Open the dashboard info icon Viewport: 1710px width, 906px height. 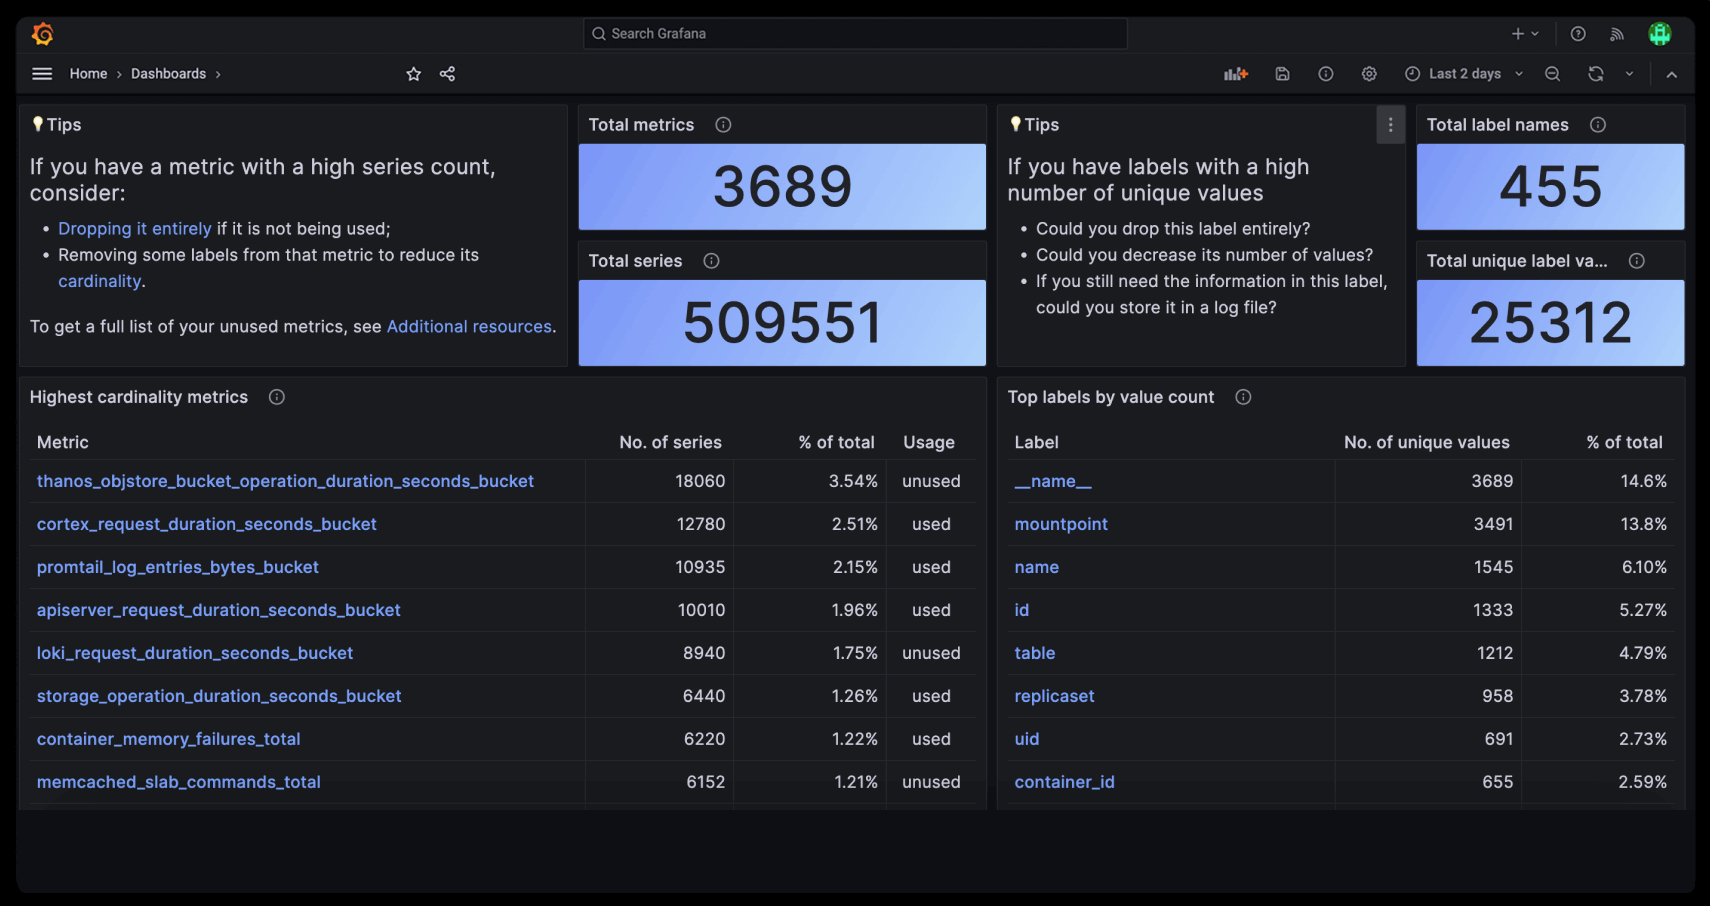pos(1325,73)
